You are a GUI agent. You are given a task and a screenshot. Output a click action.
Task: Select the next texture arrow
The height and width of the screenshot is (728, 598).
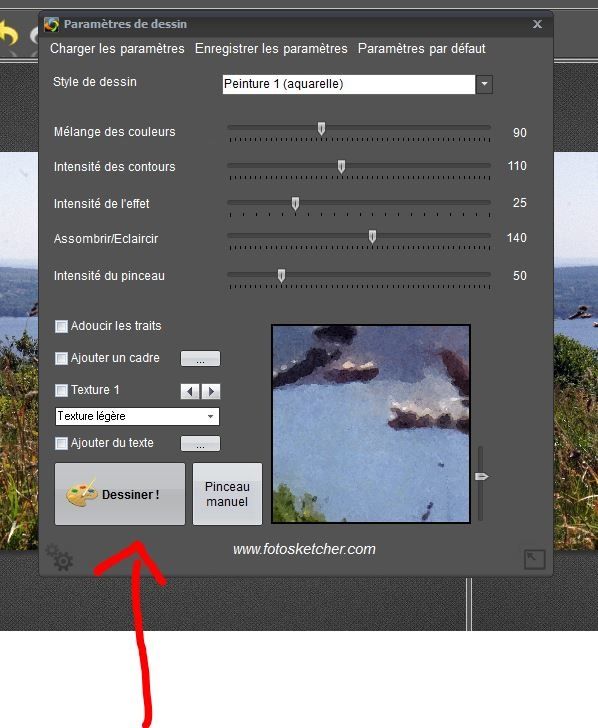click(211, 391)
